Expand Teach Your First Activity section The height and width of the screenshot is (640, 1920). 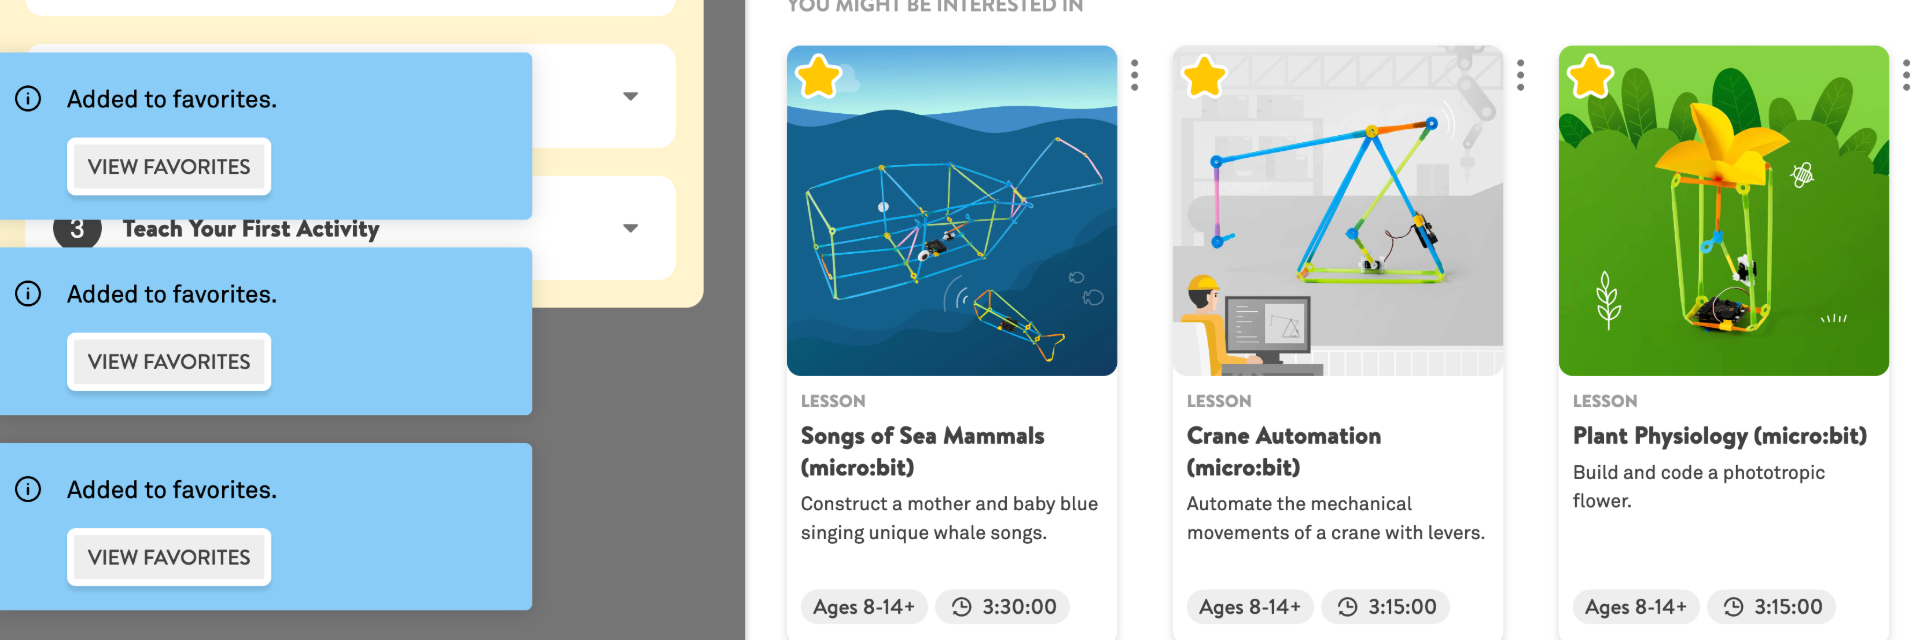[x=630, y=228]
